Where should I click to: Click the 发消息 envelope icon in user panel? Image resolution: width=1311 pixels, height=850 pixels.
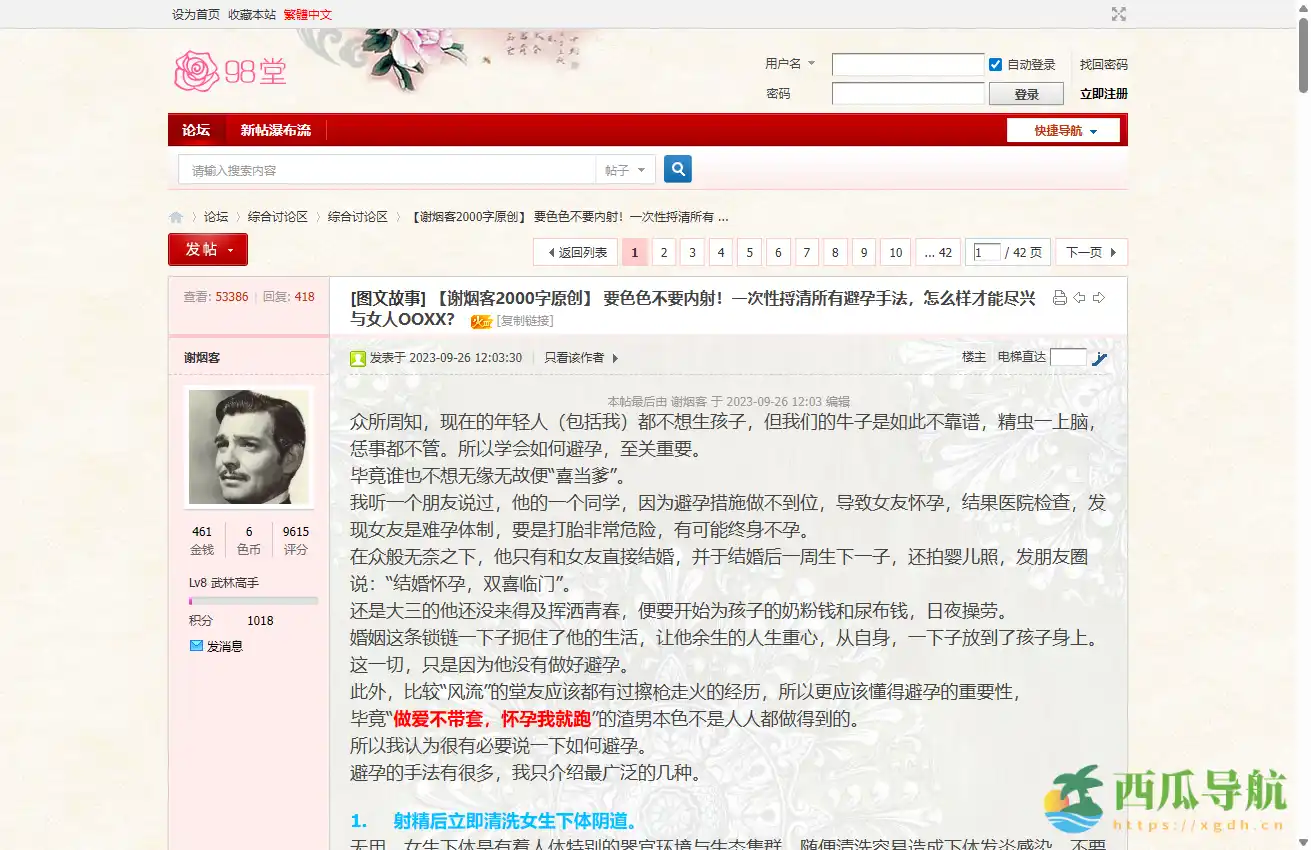[196, 645]
